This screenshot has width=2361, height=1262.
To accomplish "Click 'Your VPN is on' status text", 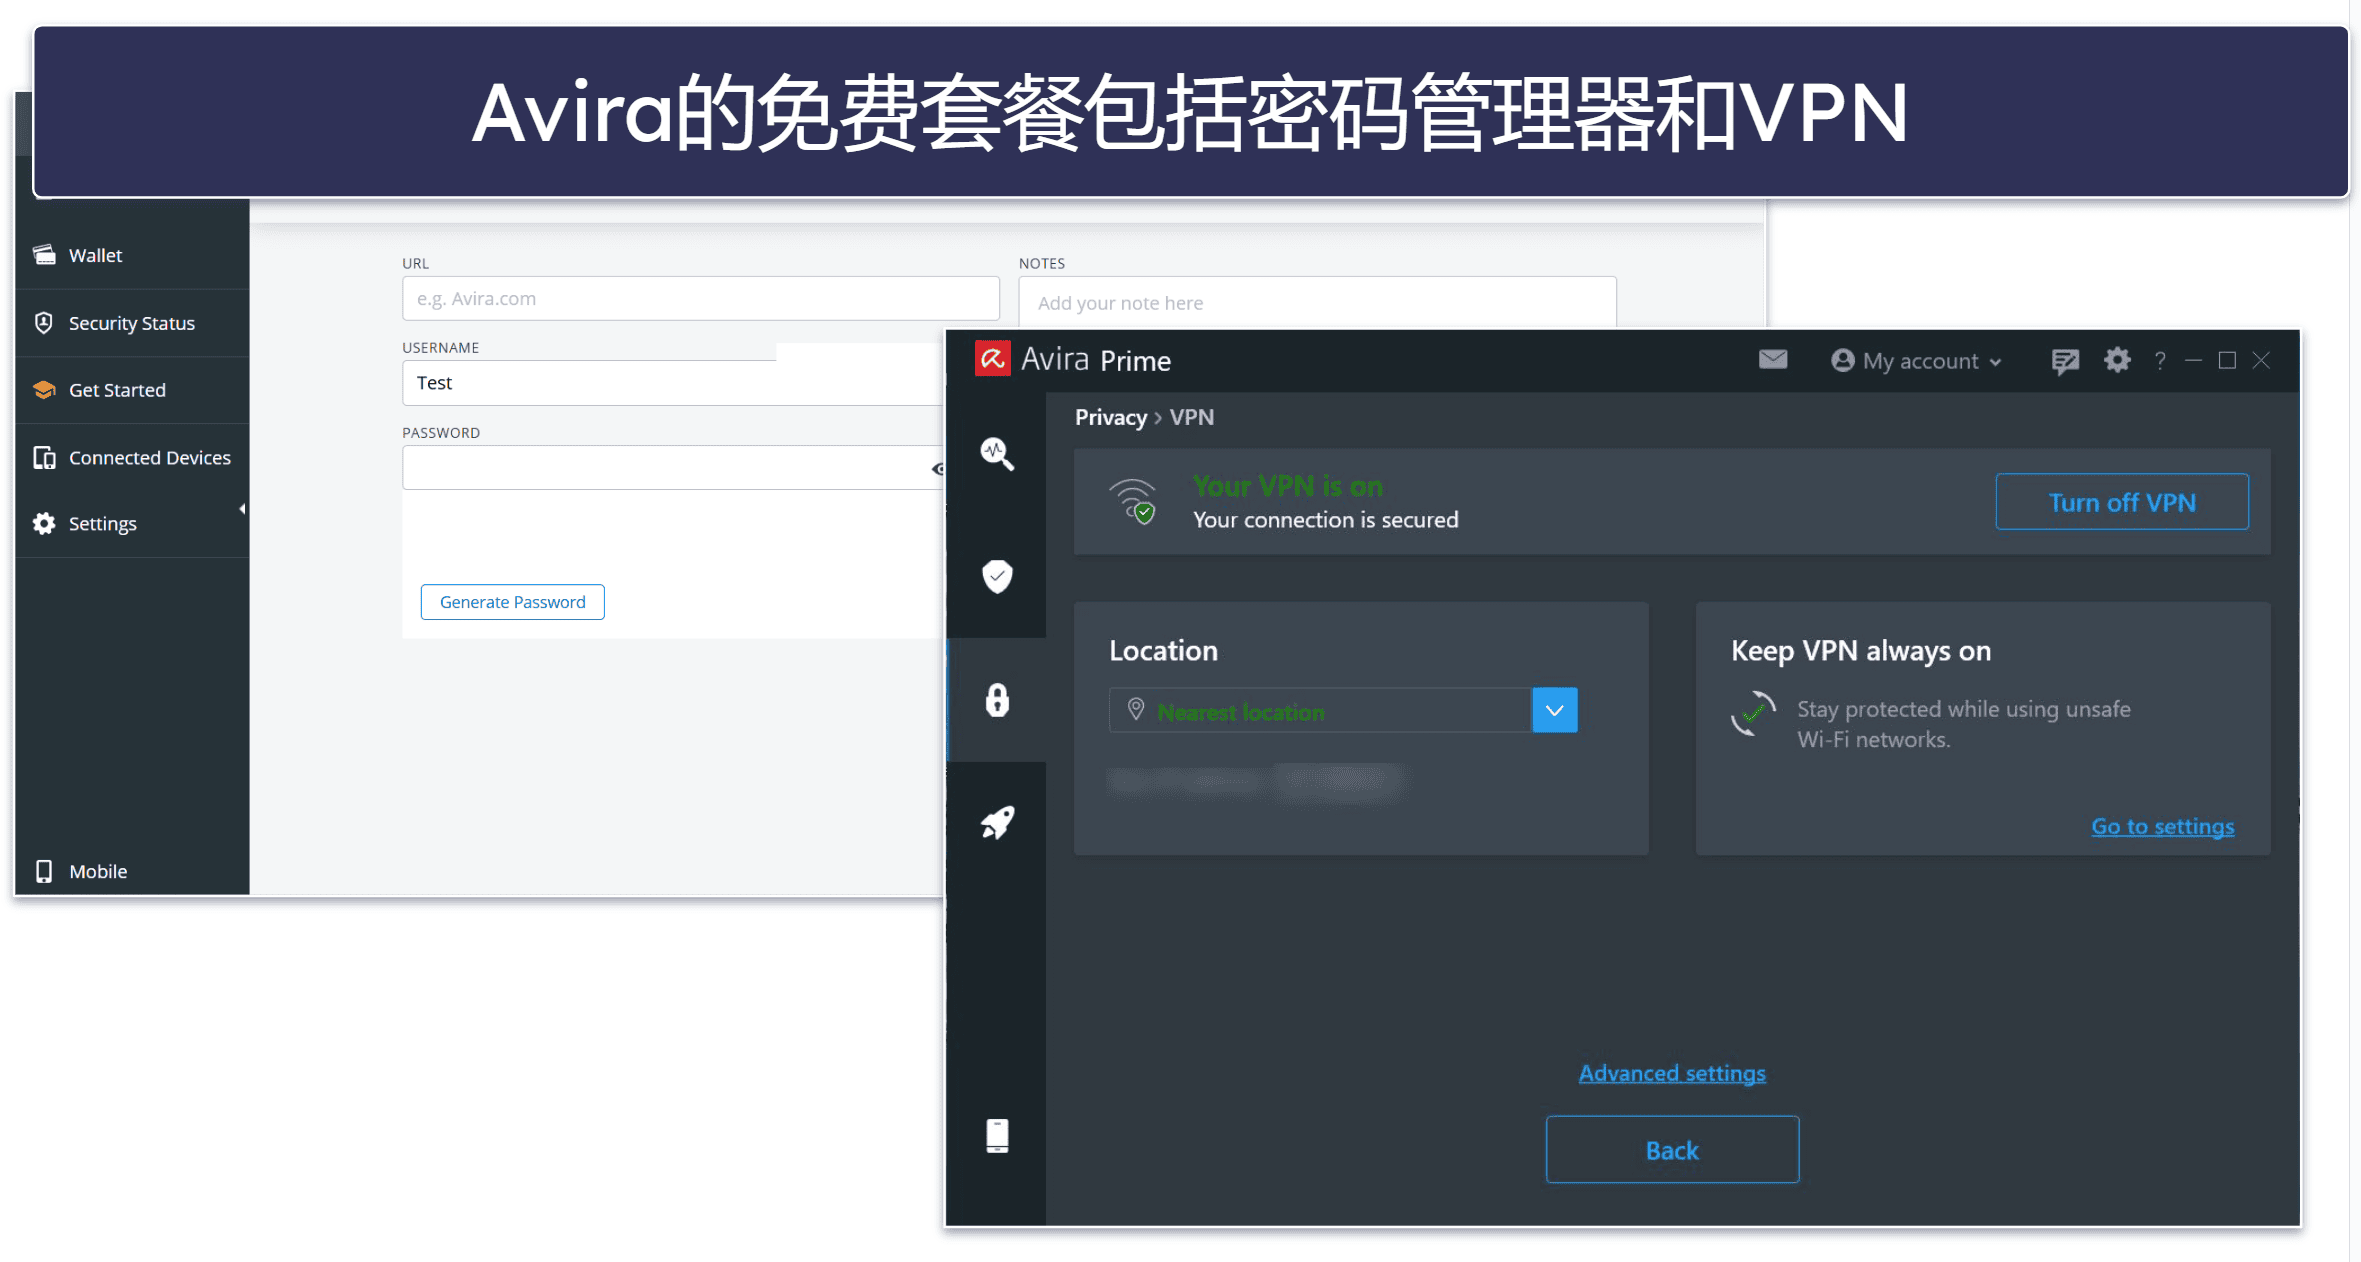I will pyautogui.click(x=1287, y=486).
